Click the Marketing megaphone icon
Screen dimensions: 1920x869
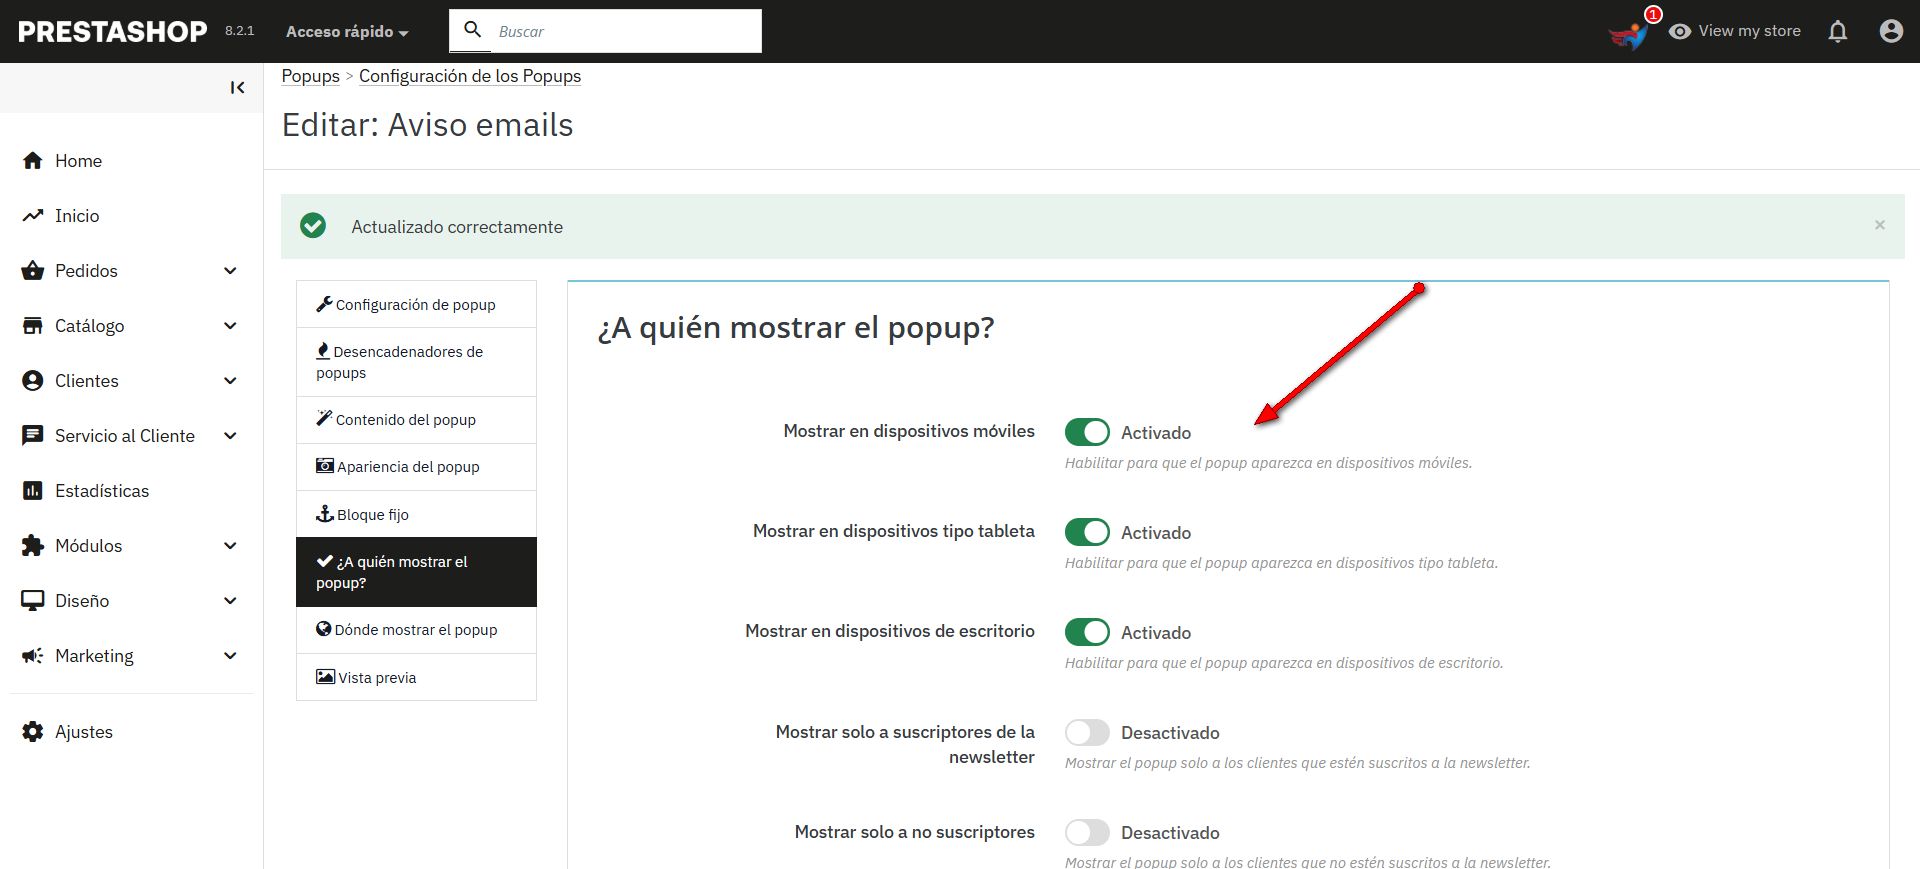point(33,656)
